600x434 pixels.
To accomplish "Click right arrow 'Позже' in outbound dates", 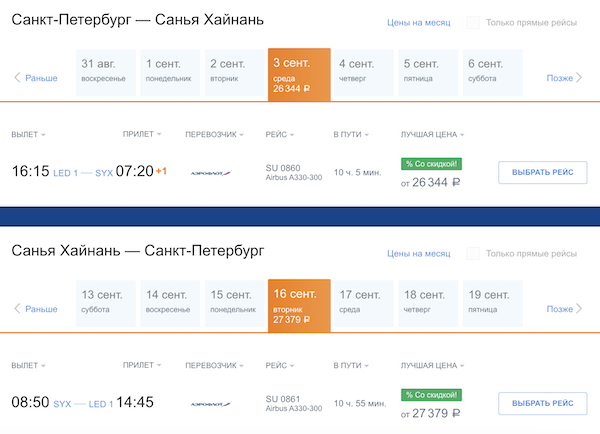I will coord(565,77).
